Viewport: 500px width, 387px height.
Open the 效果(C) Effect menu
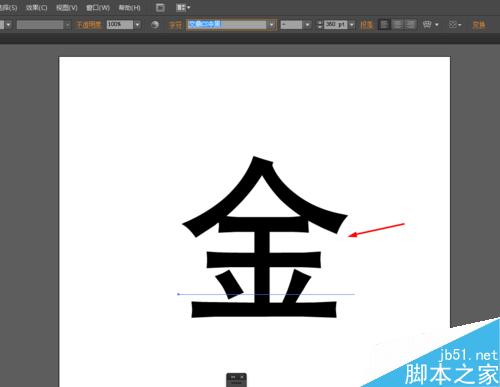click(37, 8)
